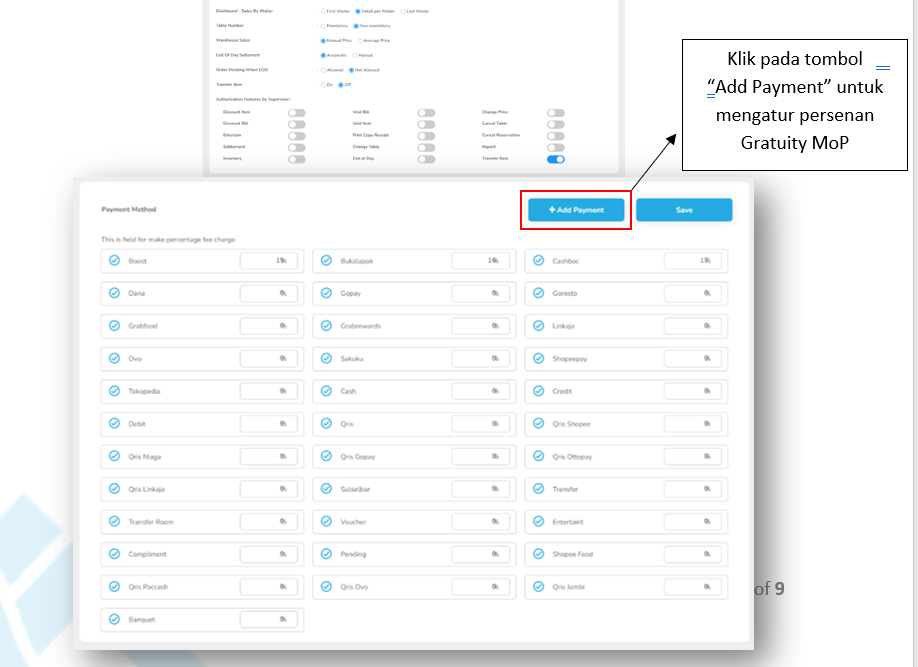
Task: Click the check icon next to Banquet
Action: pyautogui.click(x=114, y=620)
